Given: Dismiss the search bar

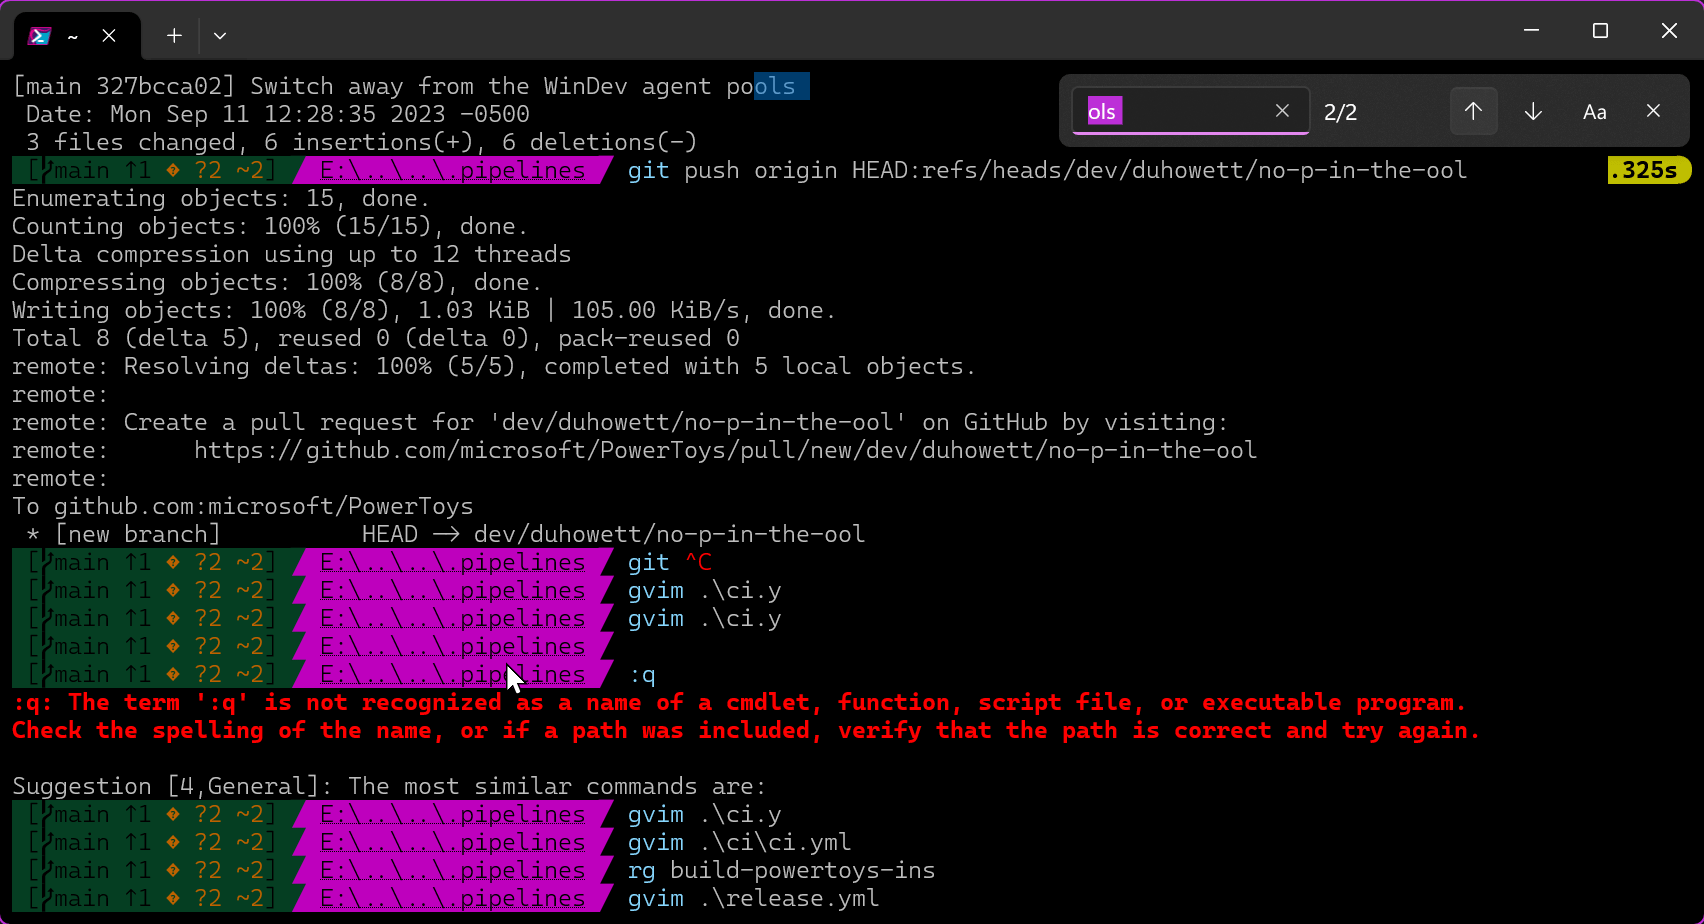Looking at the screenshot, I should click(x=1653, y=111).
